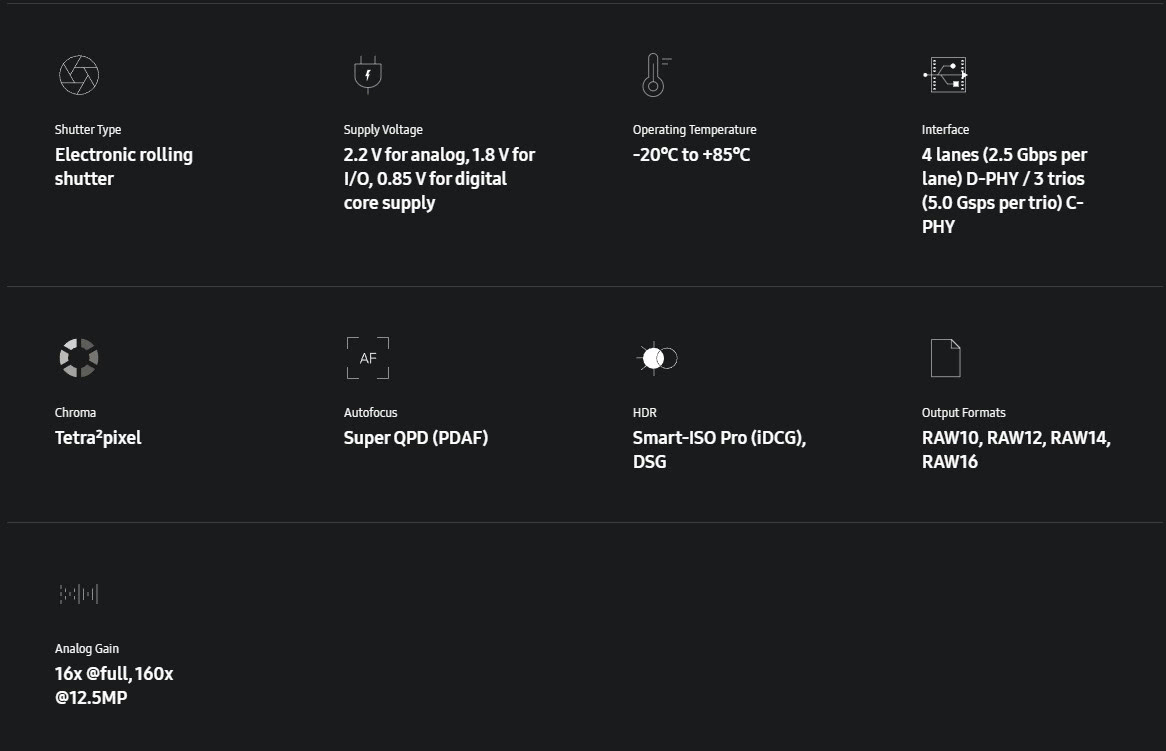This screenshot has width=1166, height=751.
Task: Click the camera shutter aperture icon
Action: click(x=79, y=75)
